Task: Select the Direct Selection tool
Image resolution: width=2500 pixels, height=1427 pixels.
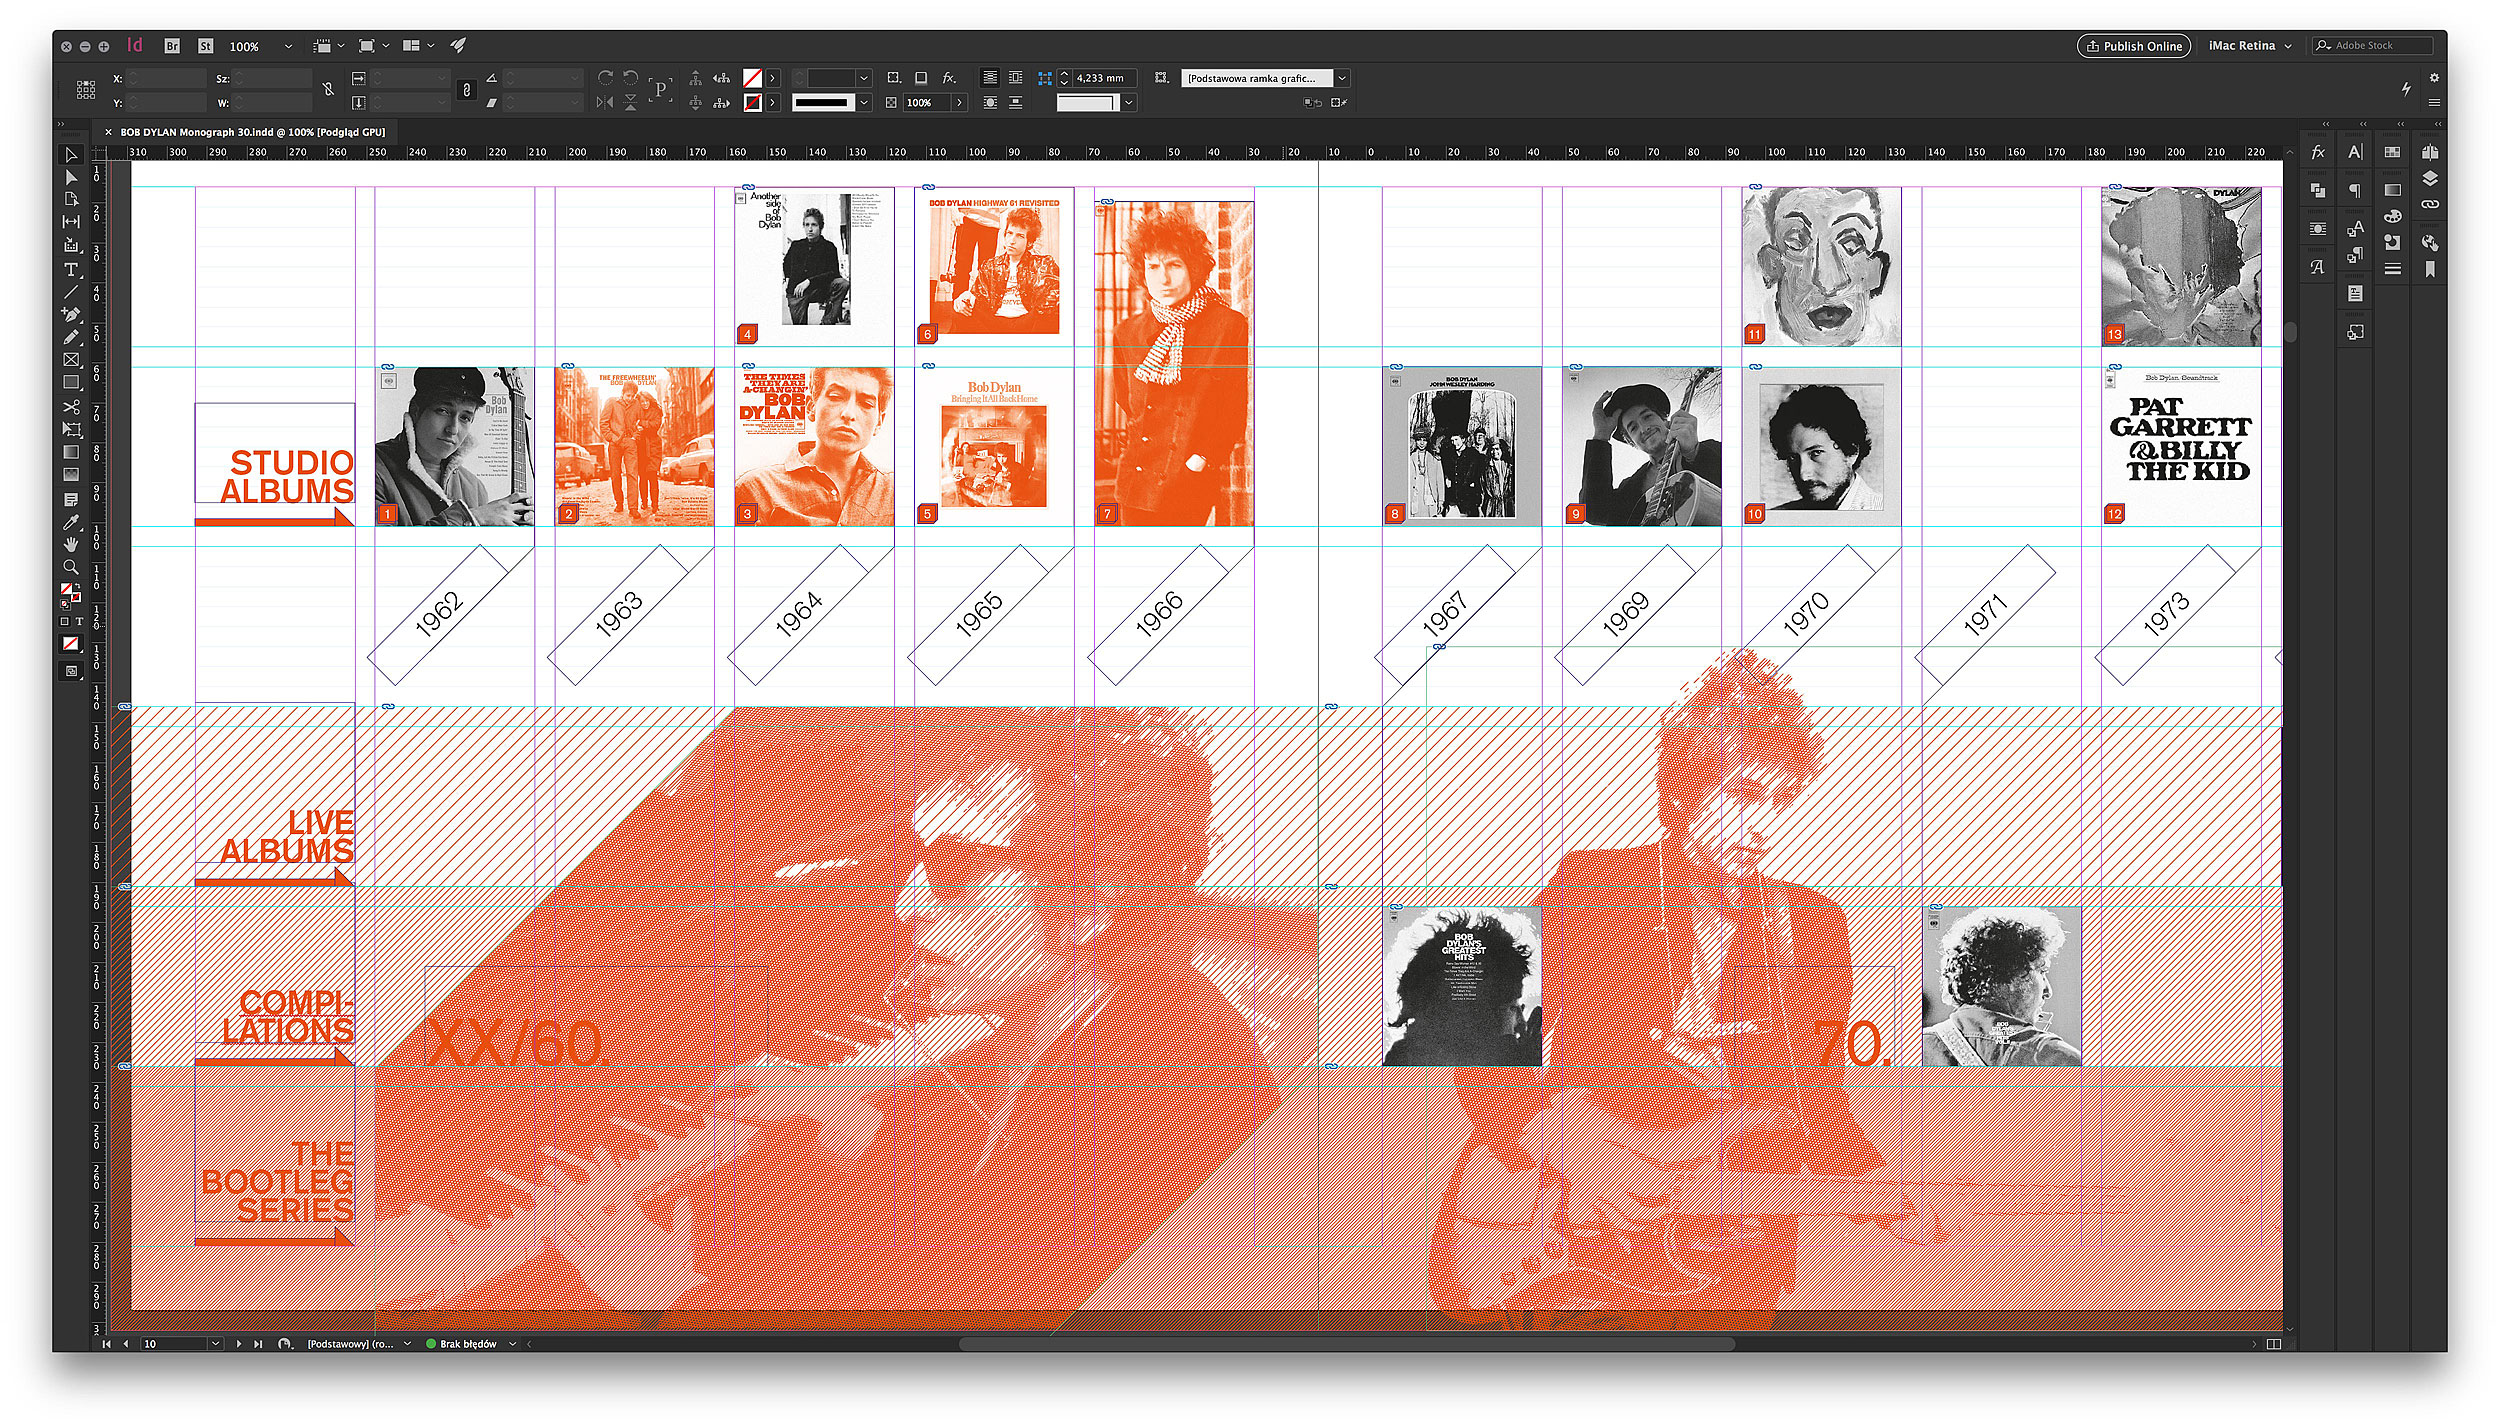Action: click(71, 177)
